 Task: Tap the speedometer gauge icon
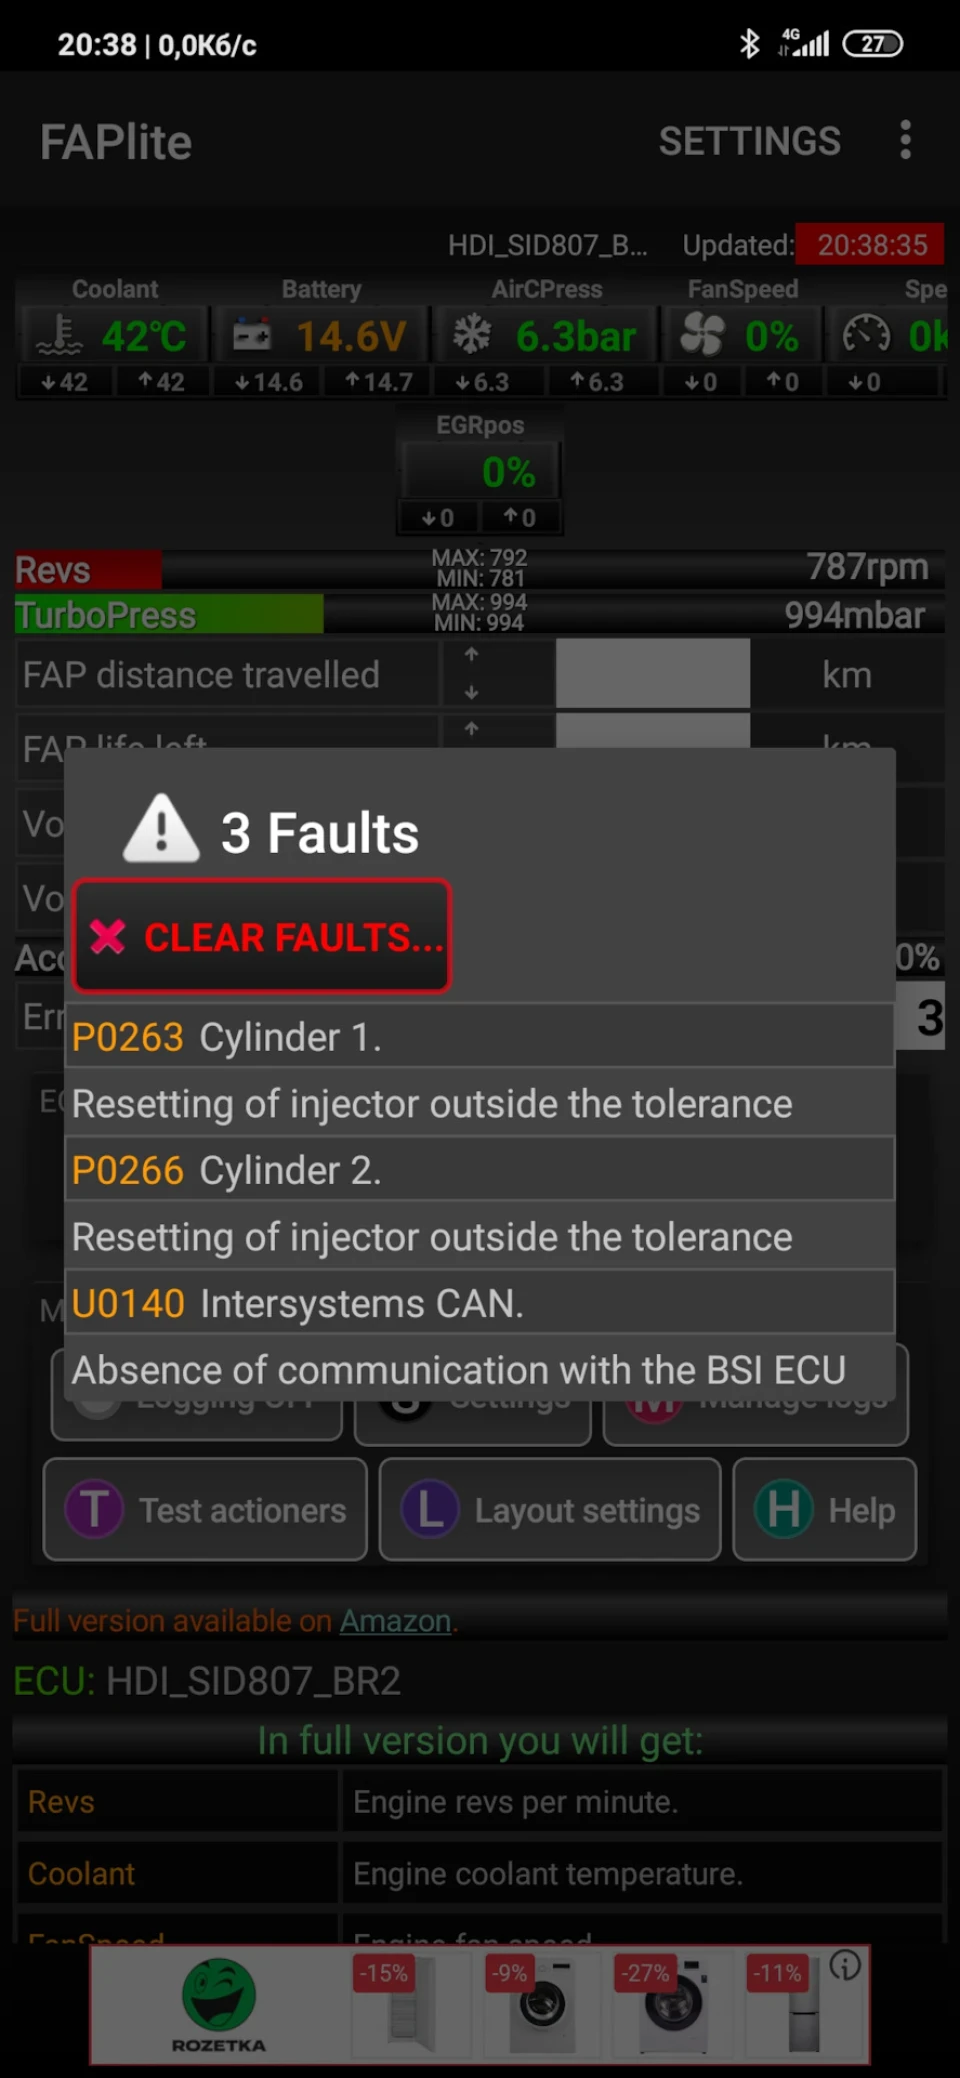(866, 334)
